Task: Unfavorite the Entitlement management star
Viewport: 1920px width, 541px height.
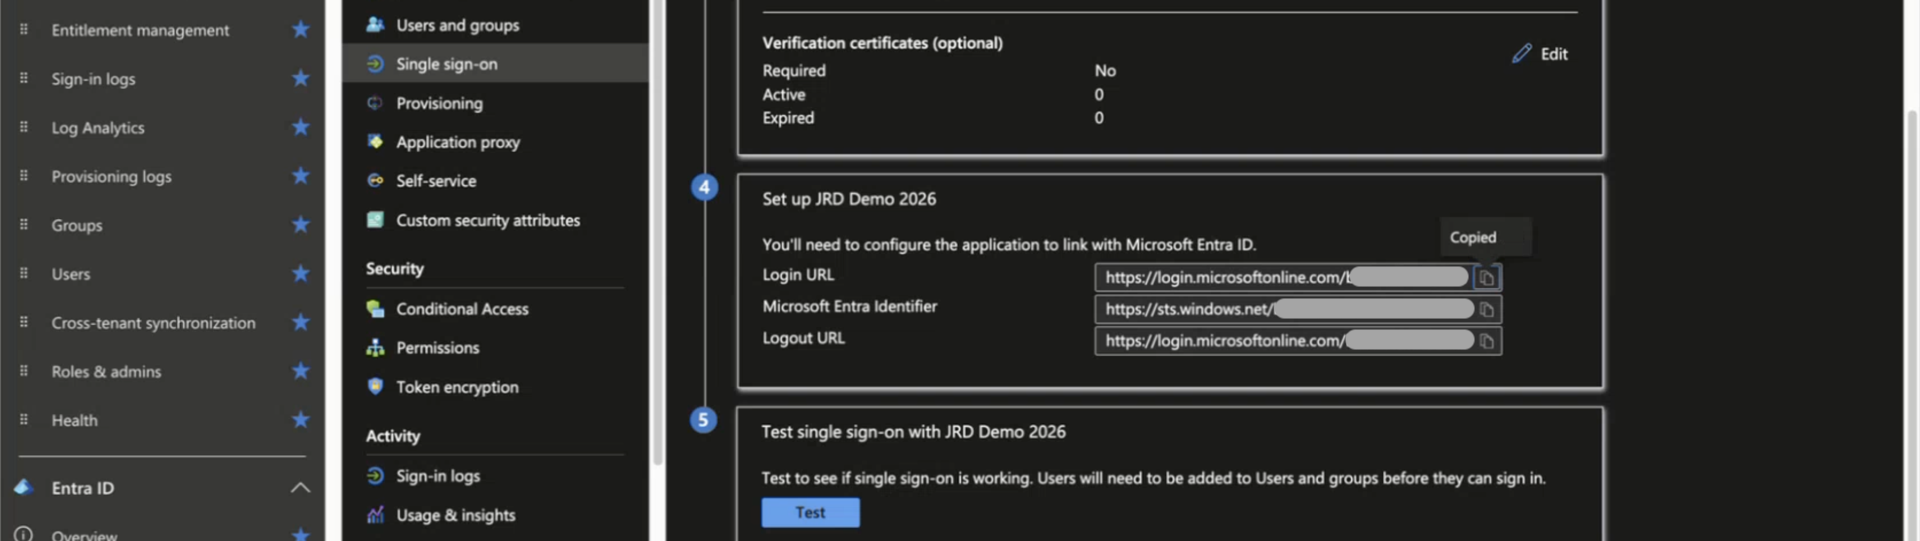Action: click(300, 30)
